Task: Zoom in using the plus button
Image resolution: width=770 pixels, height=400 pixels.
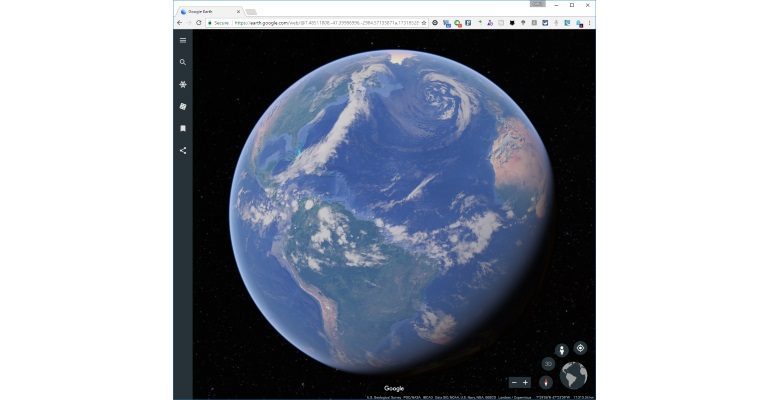Action: pyautogui.click(x=526, y=382)
